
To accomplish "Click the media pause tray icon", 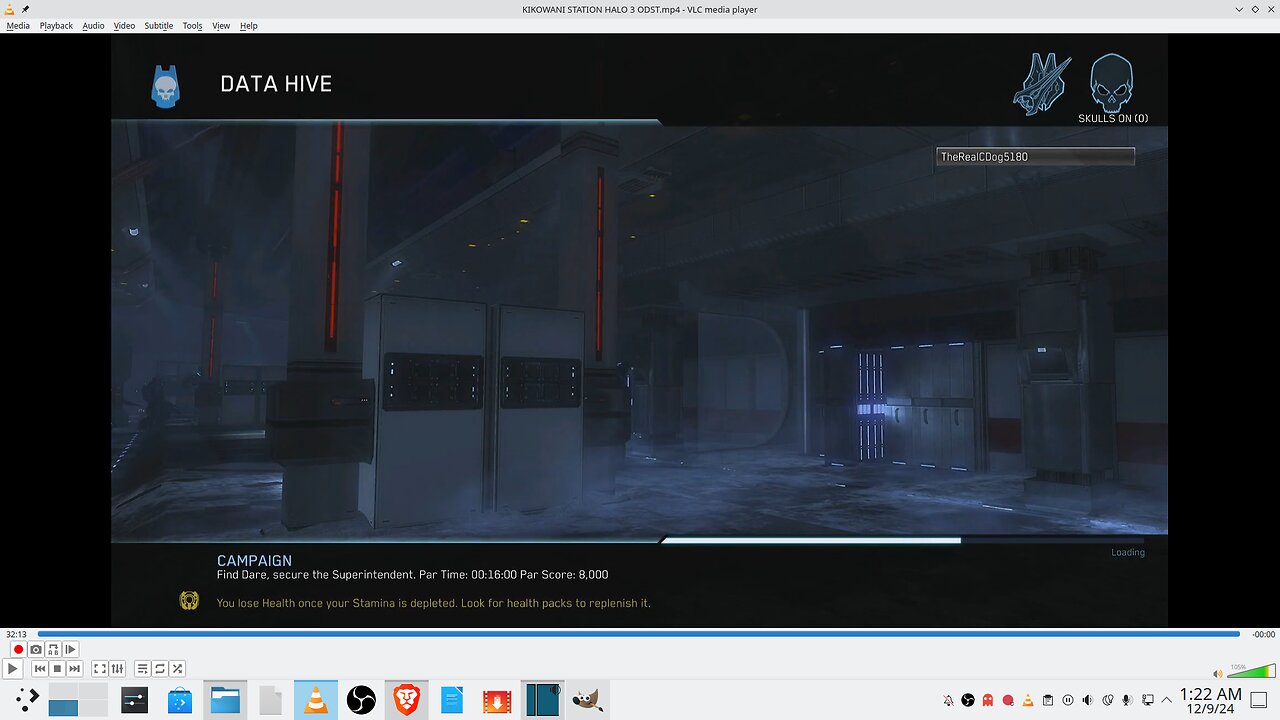I will click(1068, 700).
